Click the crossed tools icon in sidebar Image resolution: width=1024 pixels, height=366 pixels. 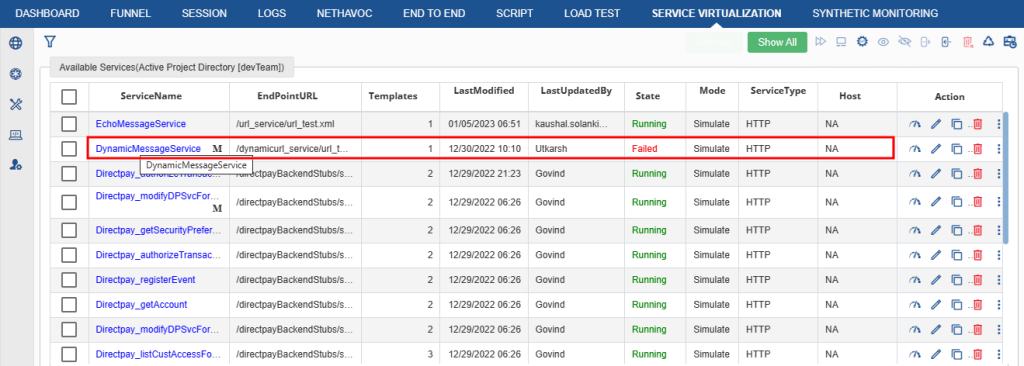pyautogui.click(x=16, y=105)
